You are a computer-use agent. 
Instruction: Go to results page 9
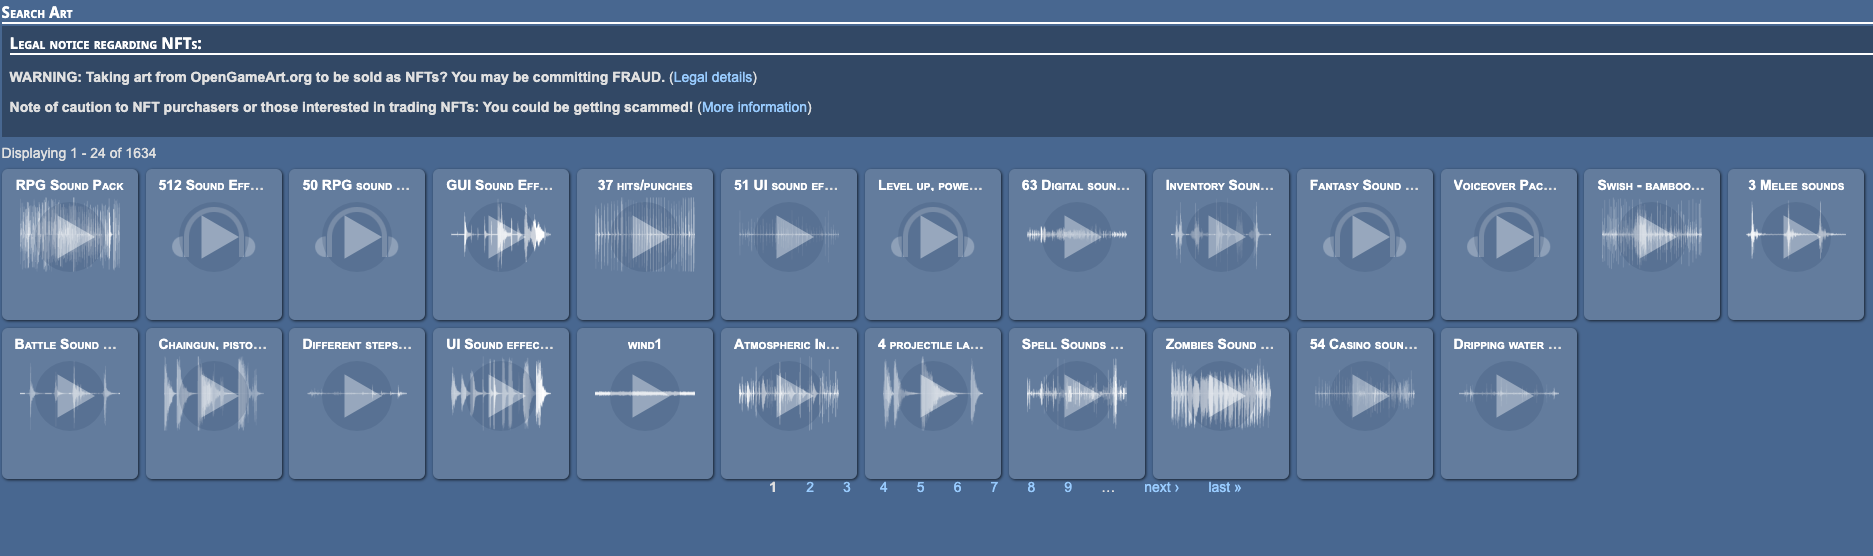tap(1068, 487)
